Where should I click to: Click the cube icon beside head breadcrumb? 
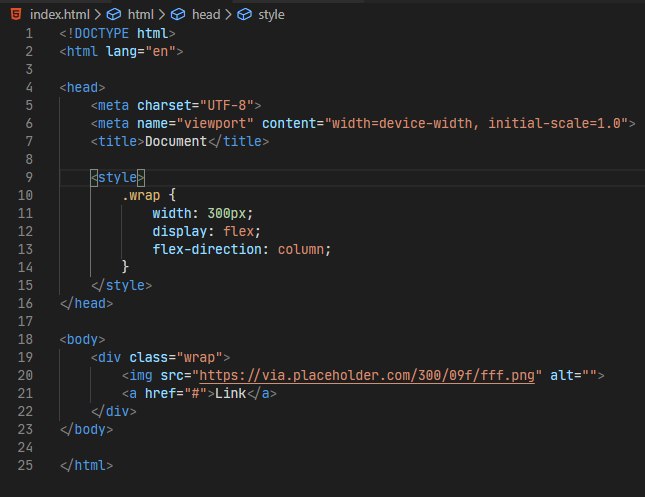point(178,14)
